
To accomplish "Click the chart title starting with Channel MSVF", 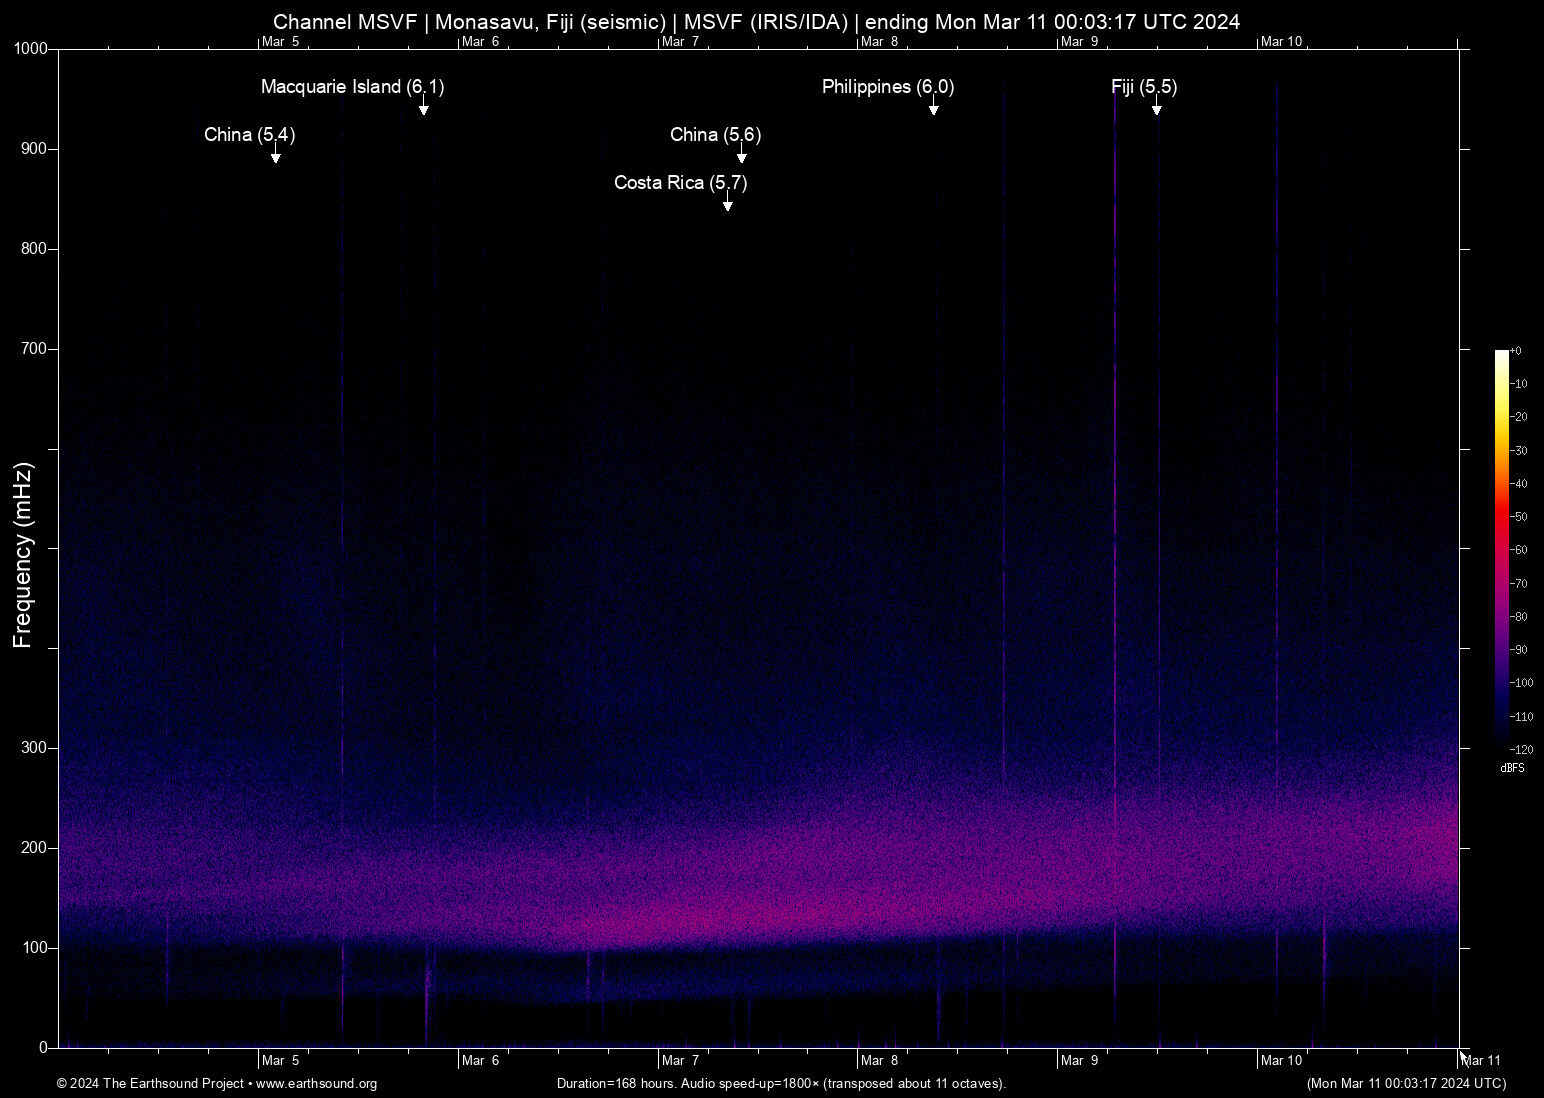I will tap(756, 22).
